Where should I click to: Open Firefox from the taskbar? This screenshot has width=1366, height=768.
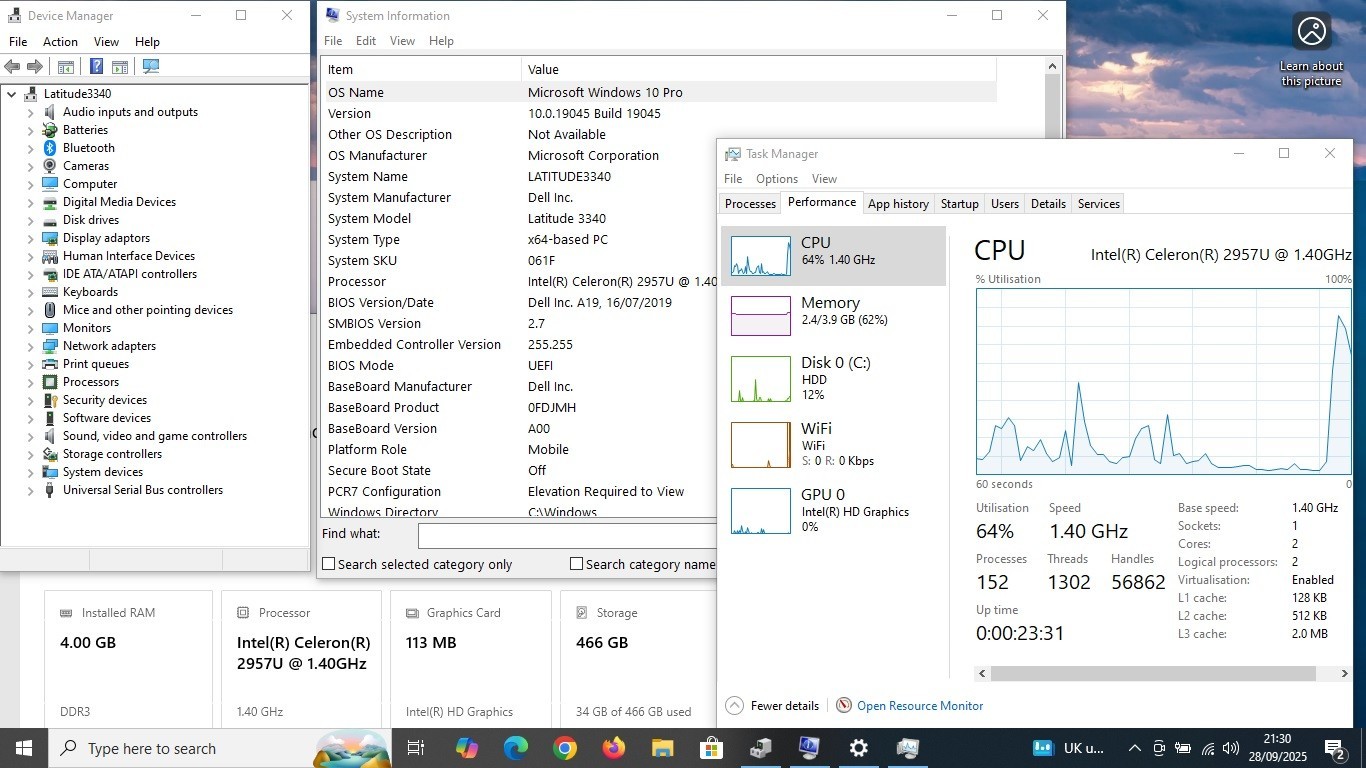614,748
